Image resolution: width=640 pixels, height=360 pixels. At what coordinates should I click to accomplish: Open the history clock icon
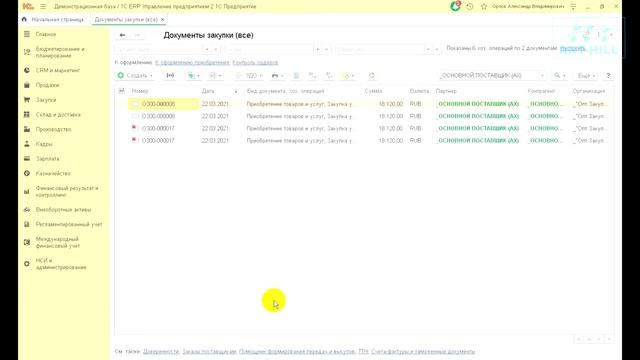470,7
